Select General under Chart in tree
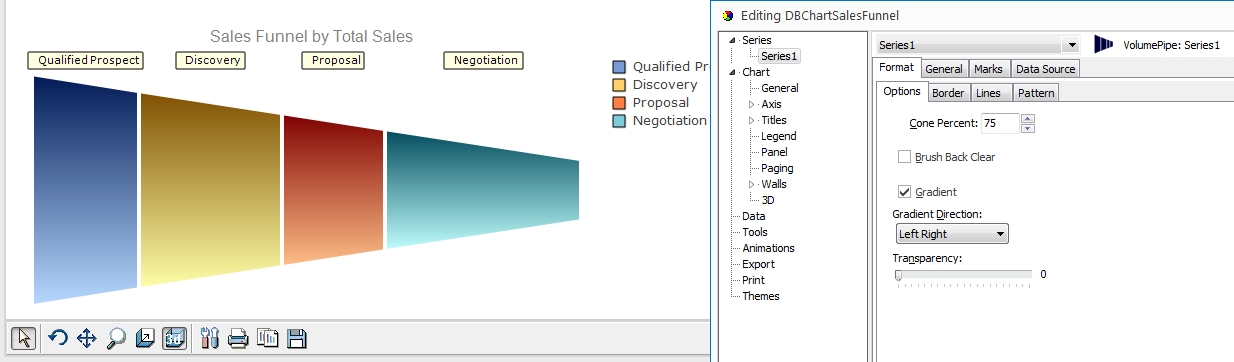The height and width of the screenshot is (362, 1234). click(780, 88)
